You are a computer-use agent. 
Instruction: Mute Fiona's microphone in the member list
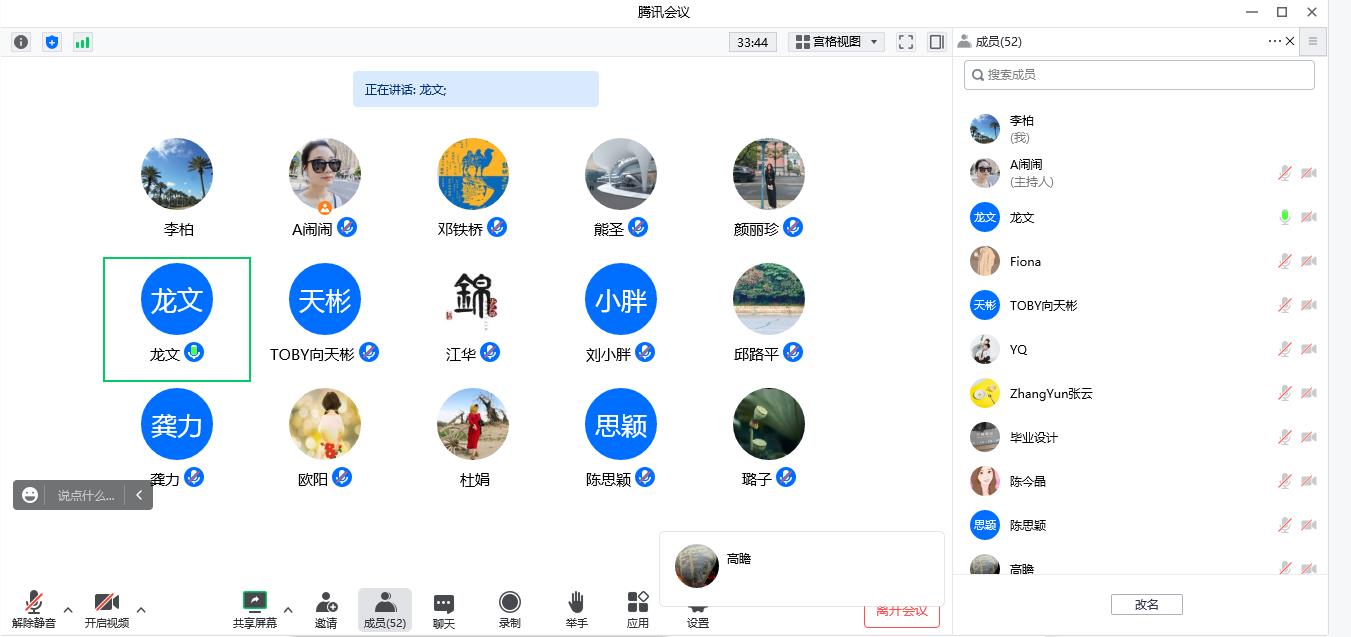pos(1283,261)
